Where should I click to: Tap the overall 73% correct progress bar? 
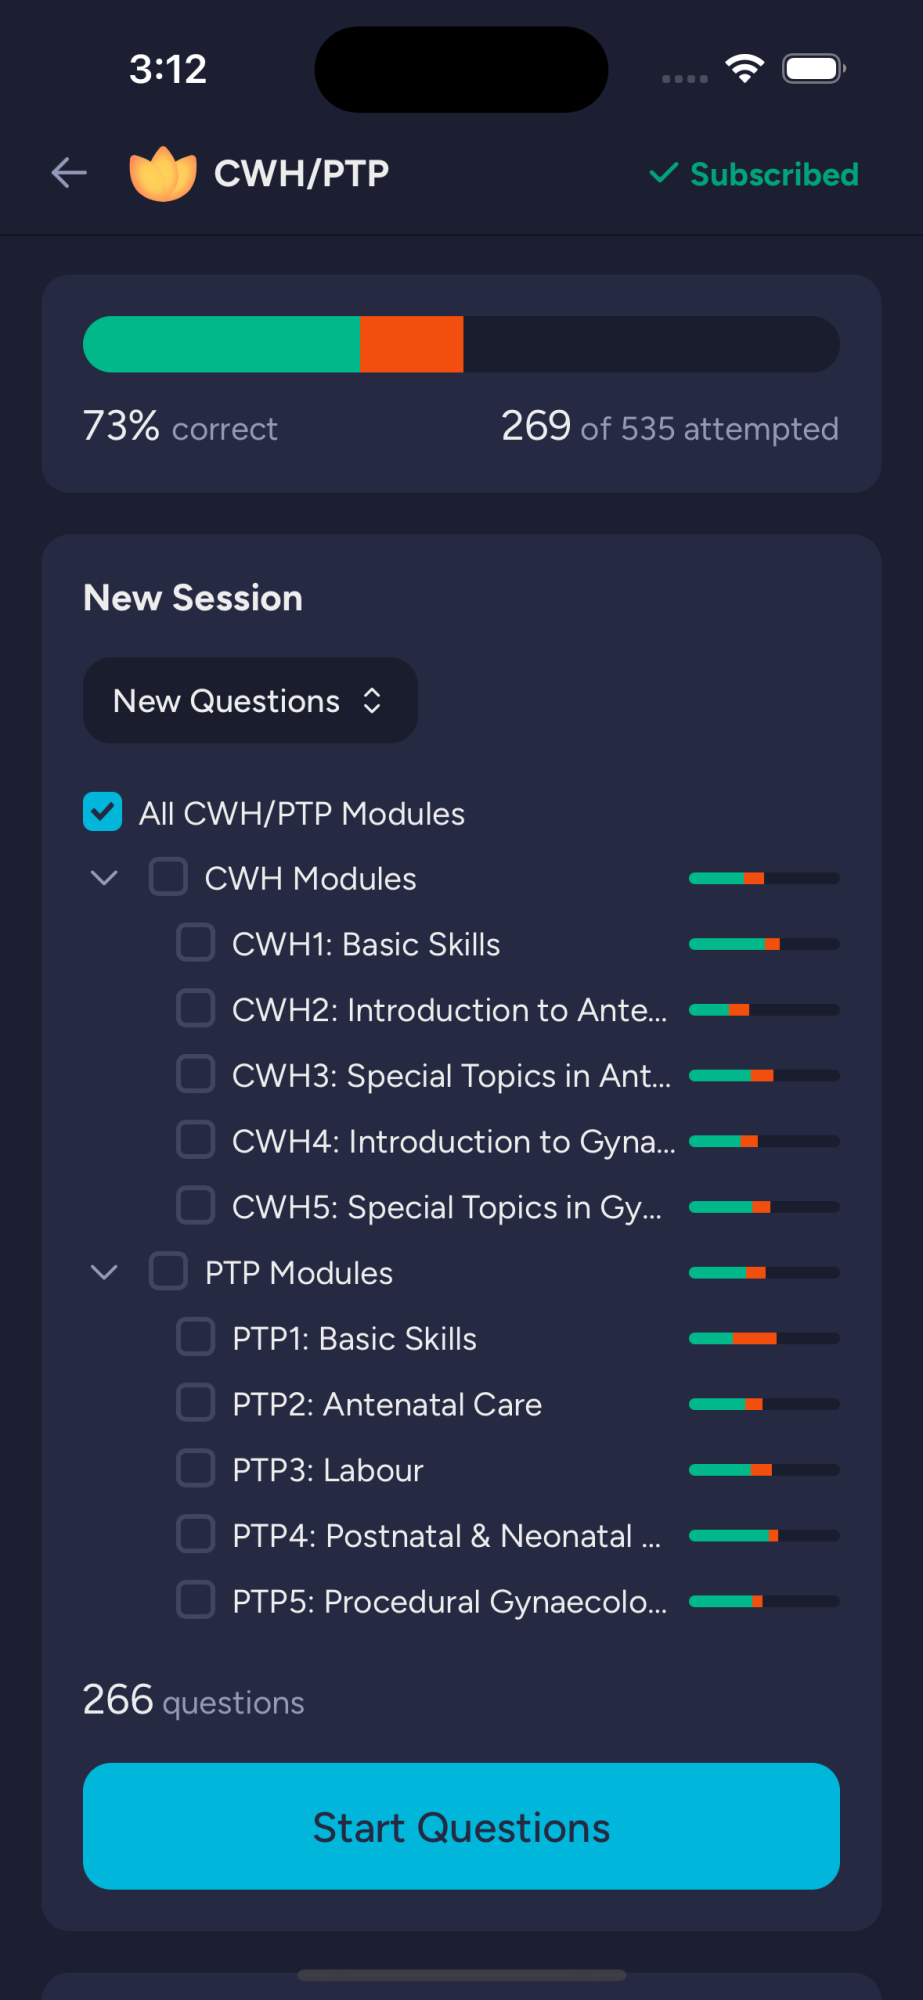pos(461,344)
